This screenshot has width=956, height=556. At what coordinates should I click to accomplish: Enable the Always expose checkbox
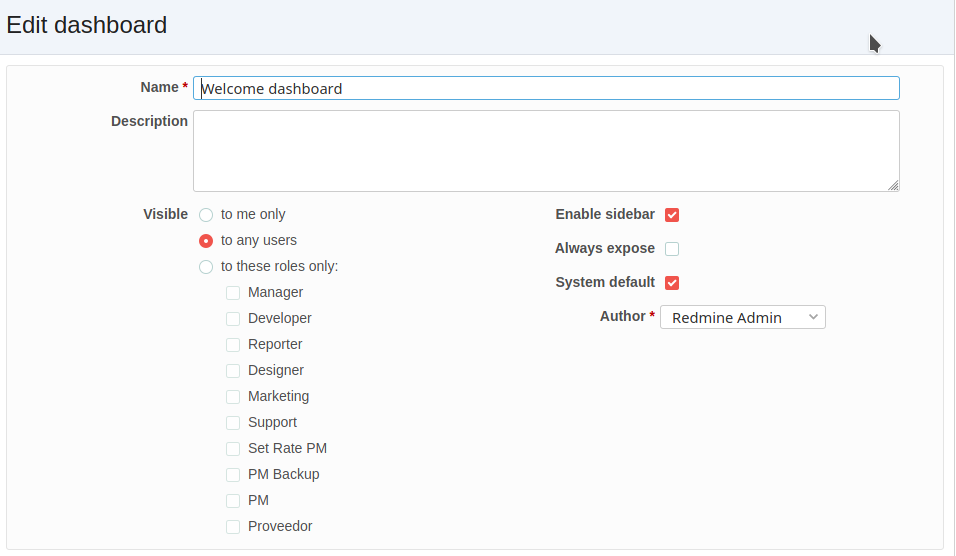tap(672, 249)
